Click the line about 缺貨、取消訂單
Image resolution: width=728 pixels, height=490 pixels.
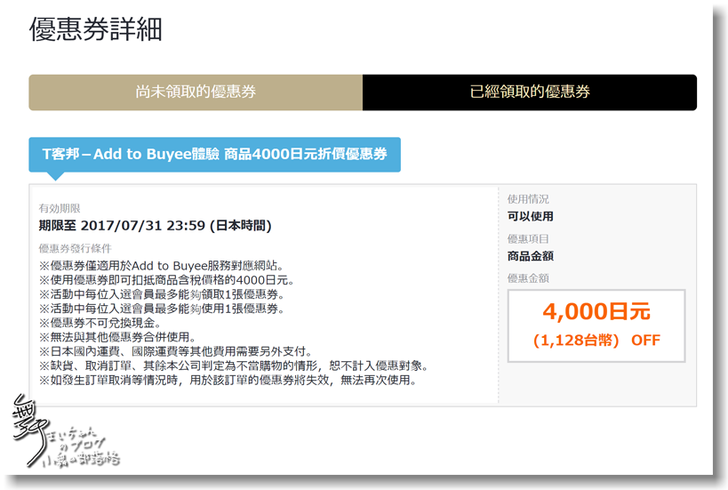[234, 366]
